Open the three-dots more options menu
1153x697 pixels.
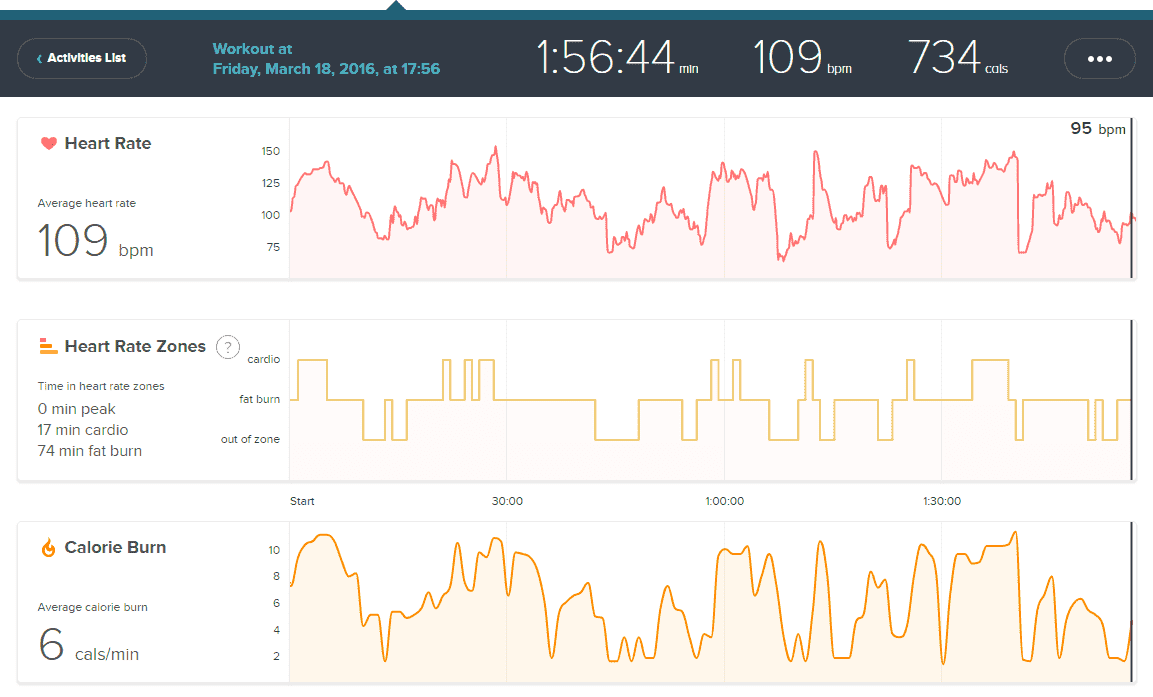1099,59
